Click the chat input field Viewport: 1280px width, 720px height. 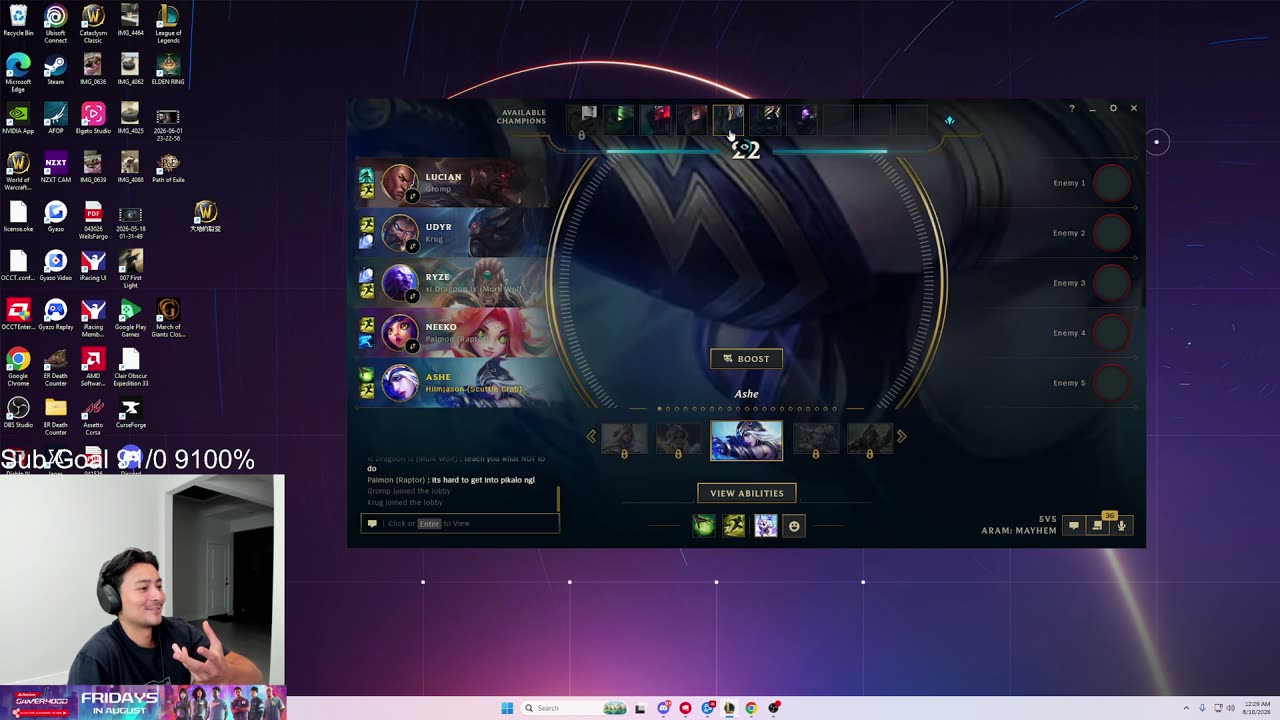(x=460, y=523)
